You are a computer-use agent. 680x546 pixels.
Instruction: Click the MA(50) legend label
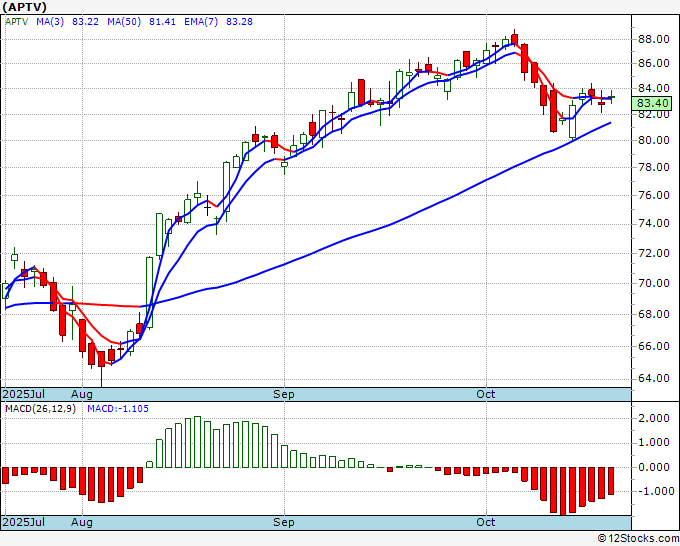(124, 22)
